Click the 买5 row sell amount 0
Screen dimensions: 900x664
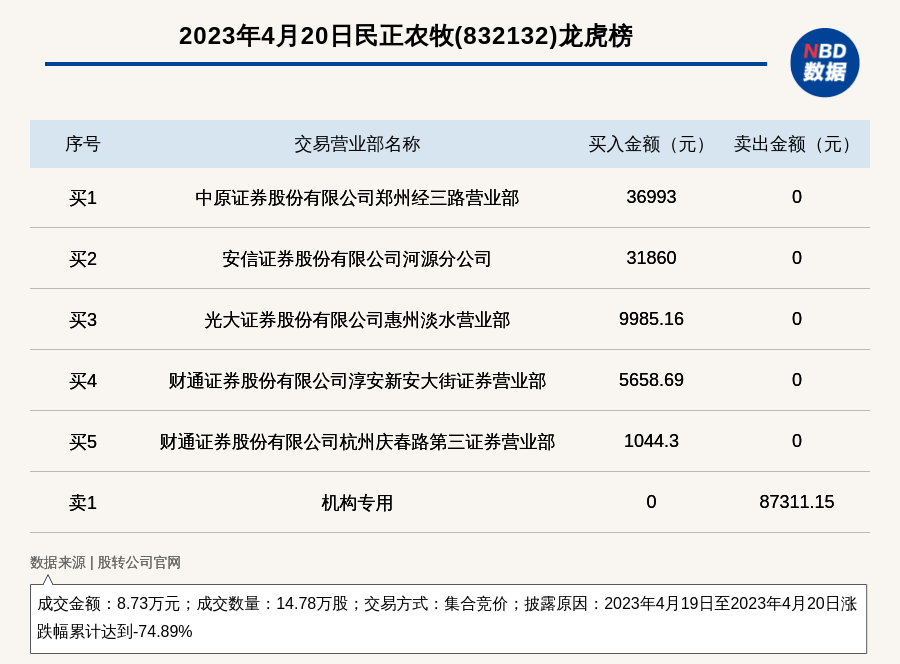pyautogui.click(x=797, y=441)
